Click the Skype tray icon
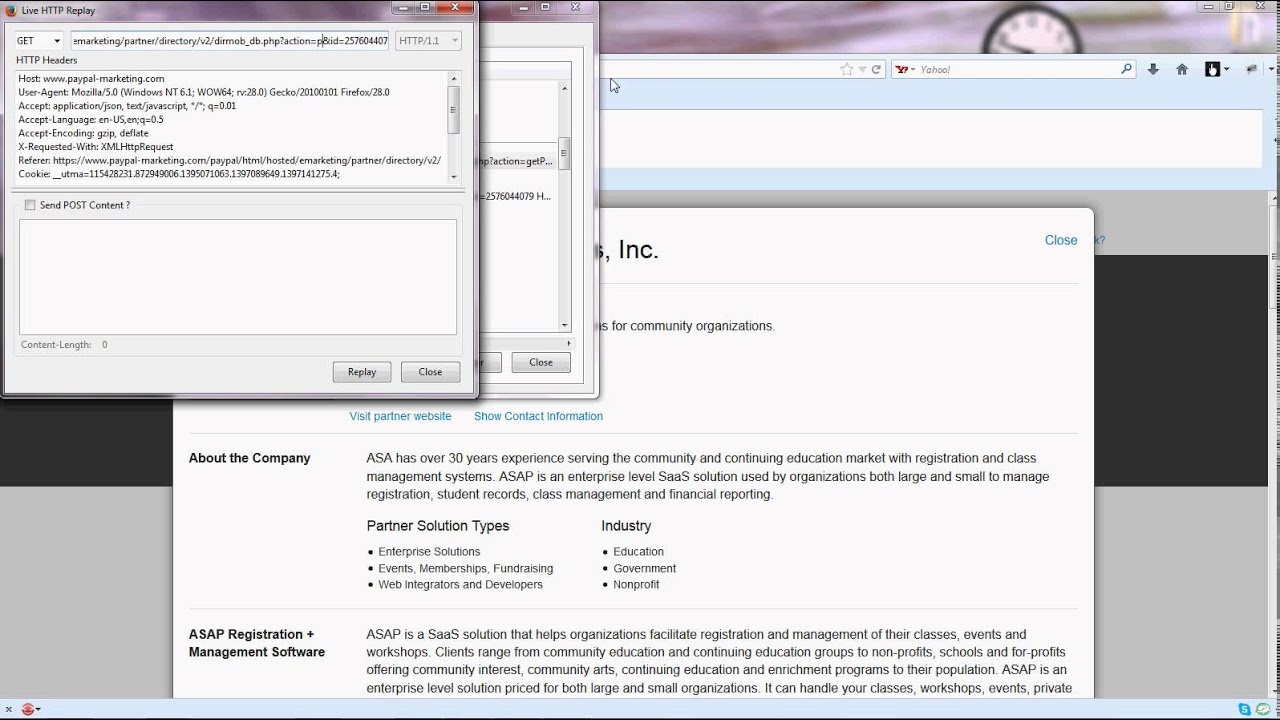The width and height of the screenshot is (1280, 720). click(1245, 709)
